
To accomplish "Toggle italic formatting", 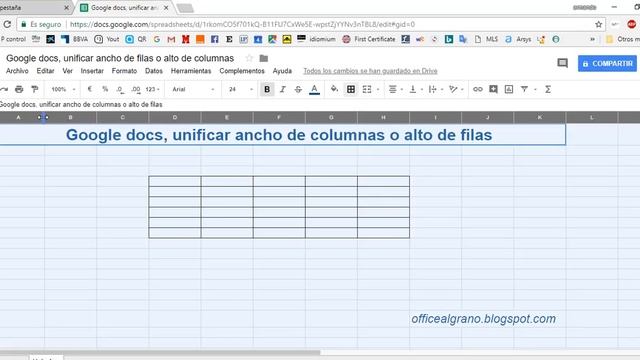I will point(282,89).
